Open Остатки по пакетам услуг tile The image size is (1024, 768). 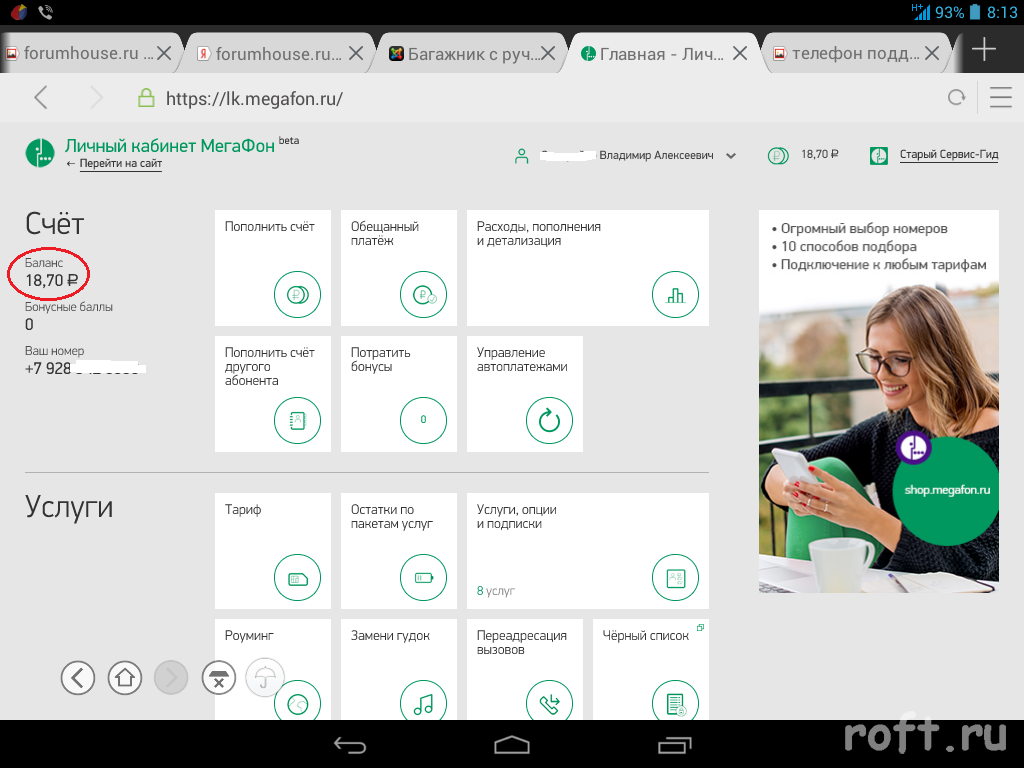[398, 550]
